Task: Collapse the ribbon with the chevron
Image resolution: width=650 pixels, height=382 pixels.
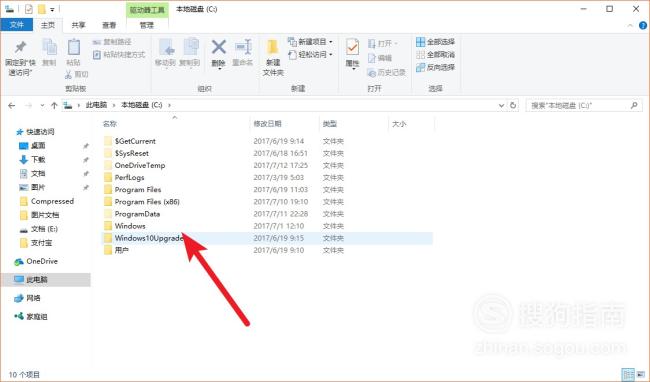Action: coord(630,25)
